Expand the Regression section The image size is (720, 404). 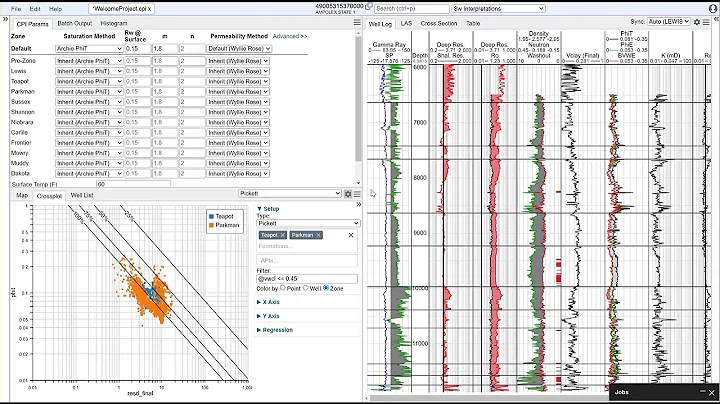[275, 330]
